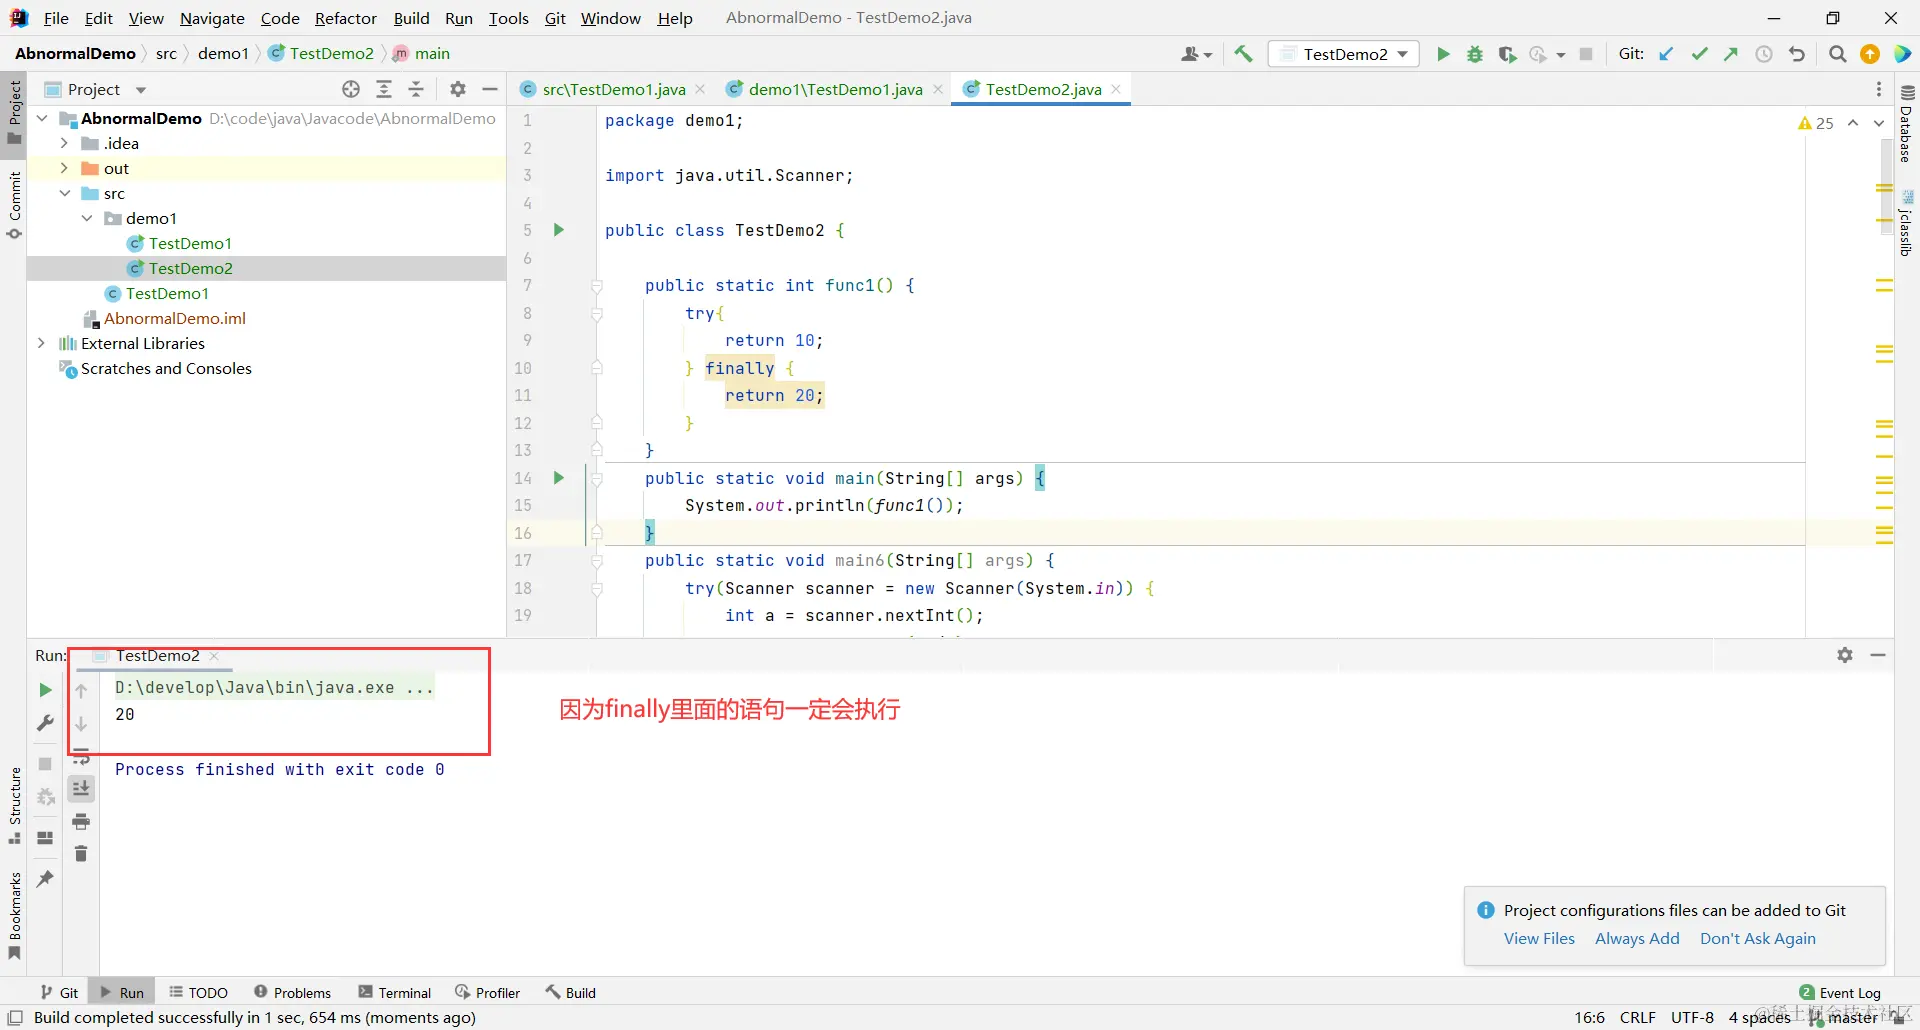Commit changes with the Git checkmark

click(1699, 54)
